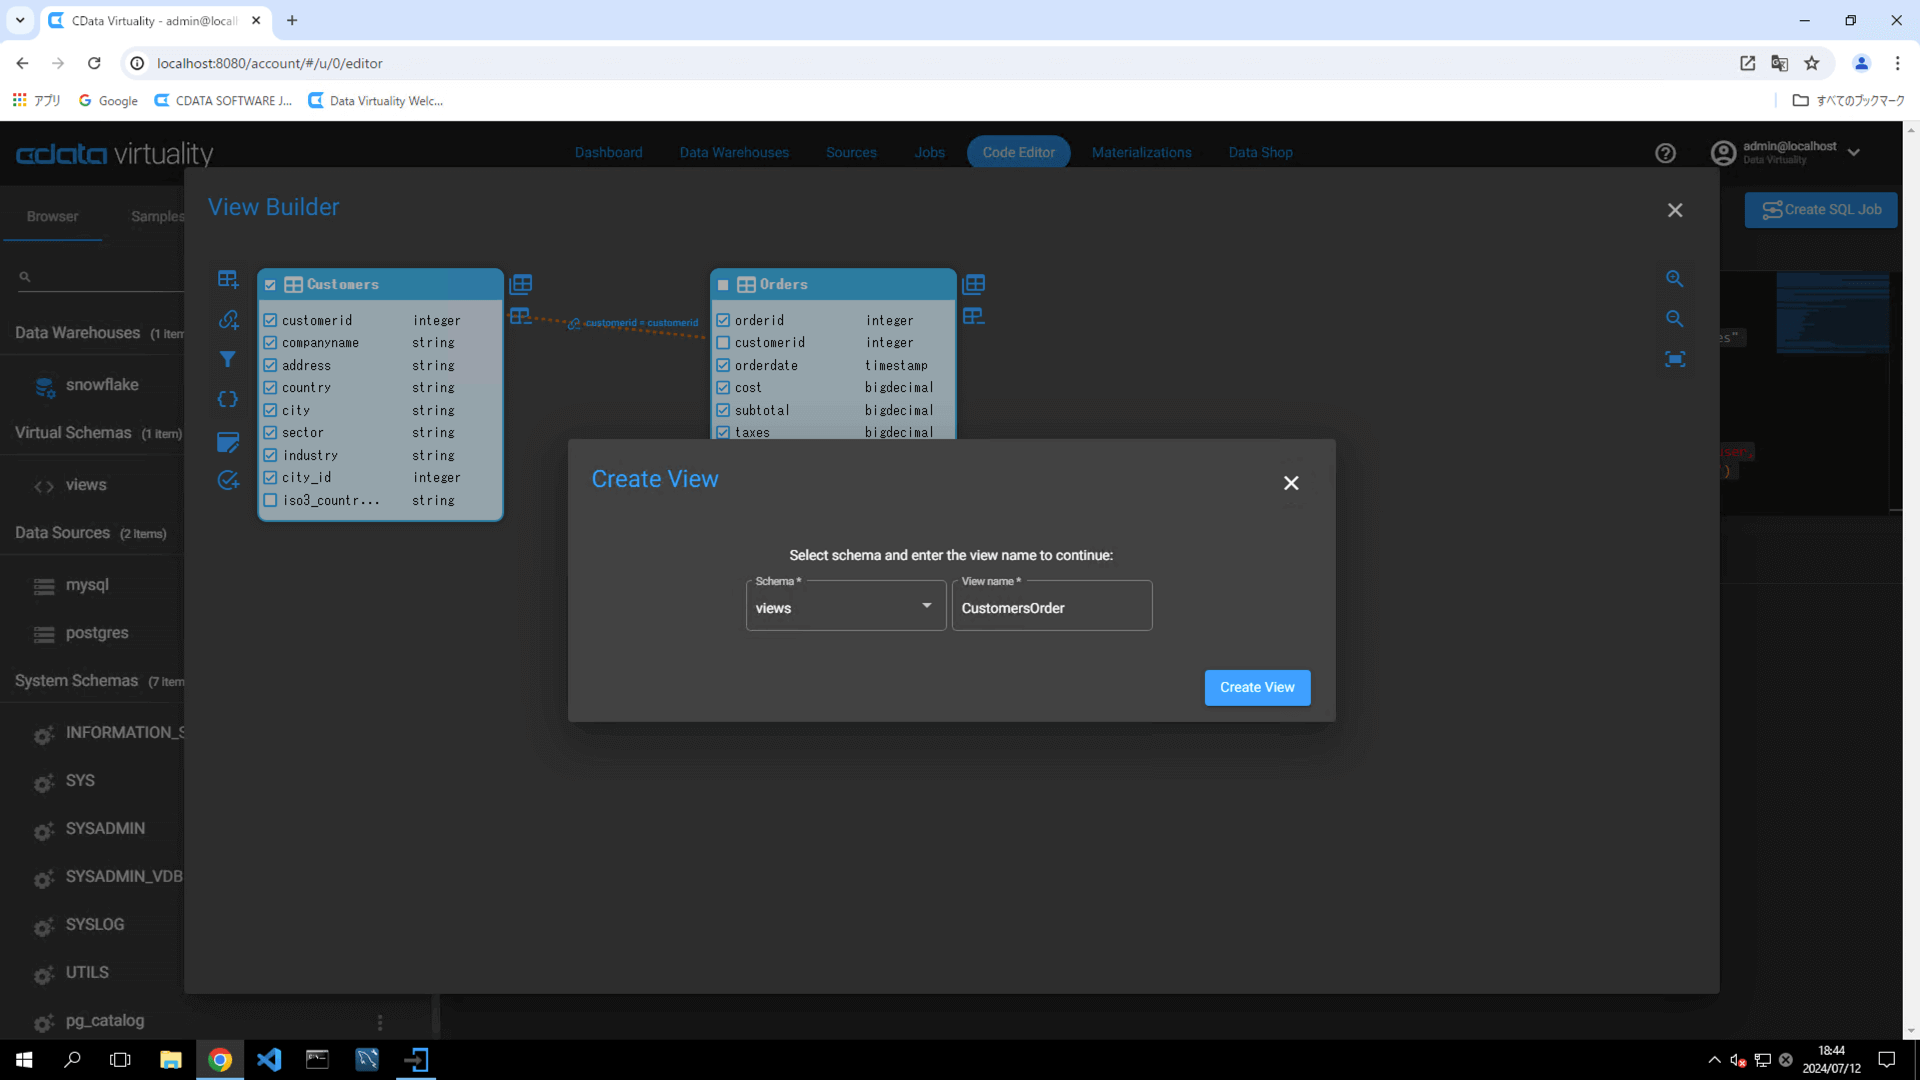Click the View name input field
Viewport: 1920px width, 1080px height.
click(1051, 608)
